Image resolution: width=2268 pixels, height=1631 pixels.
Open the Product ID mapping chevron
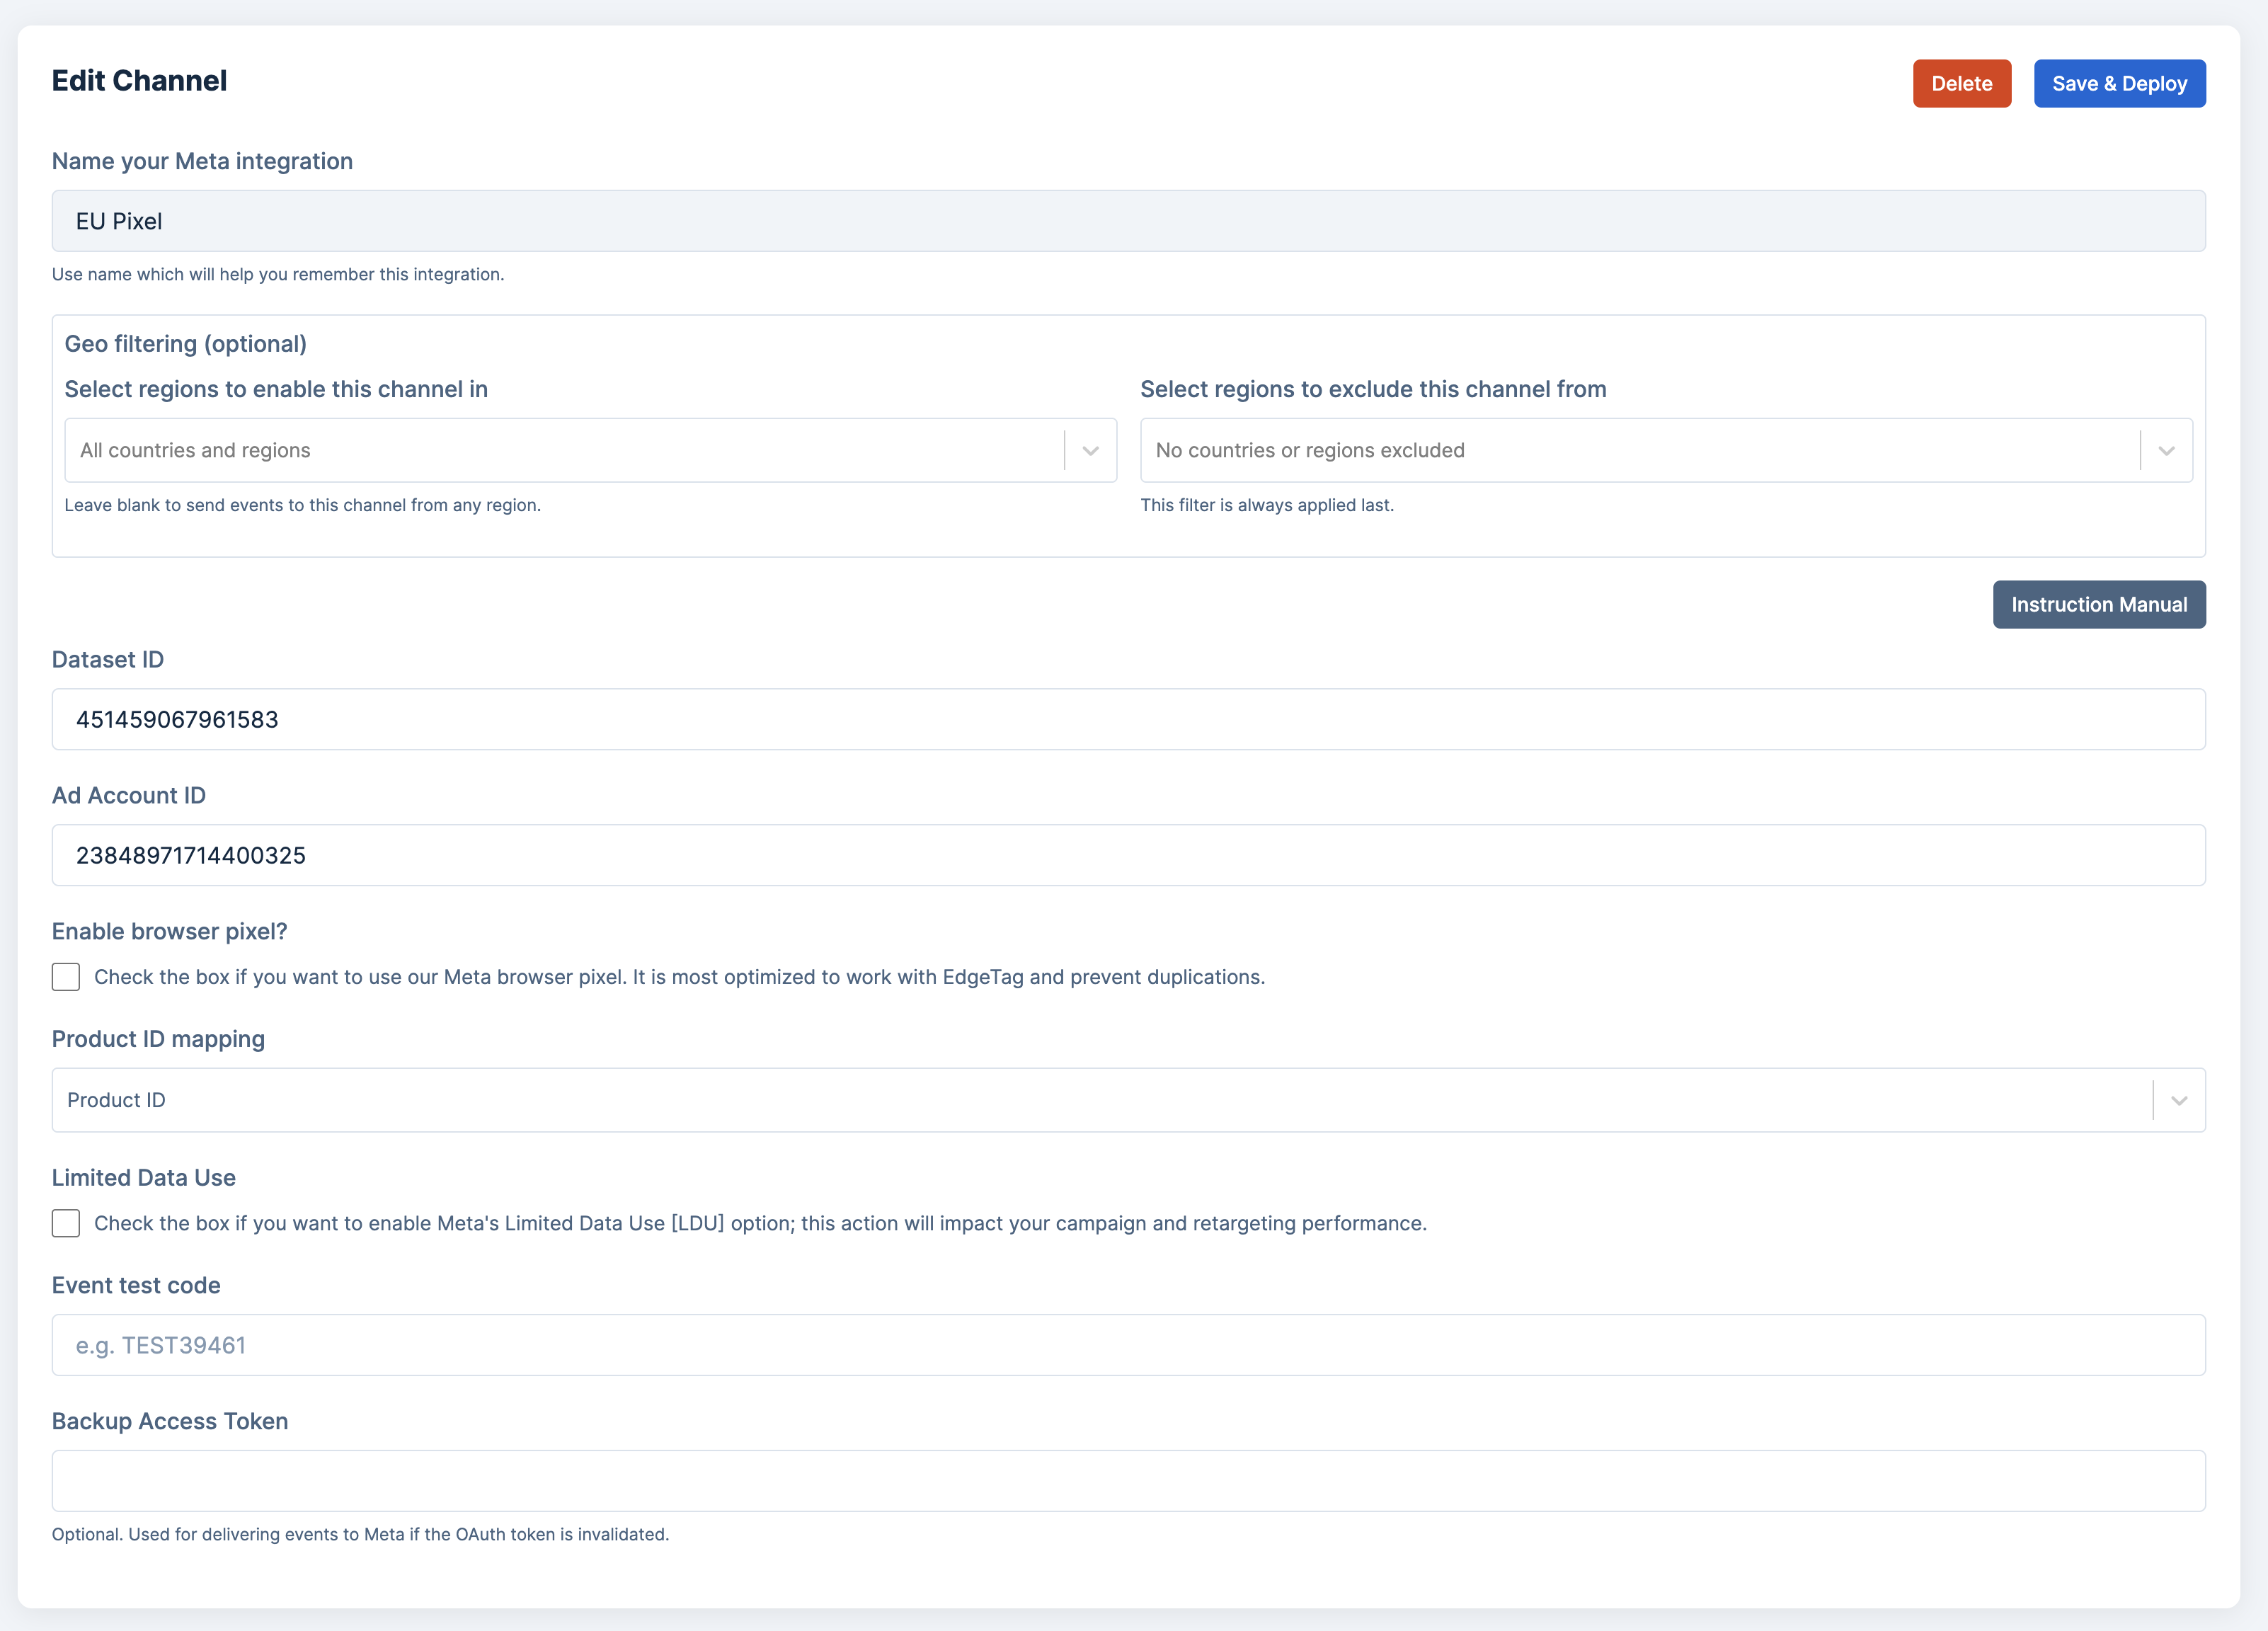pos(2178,1100)
